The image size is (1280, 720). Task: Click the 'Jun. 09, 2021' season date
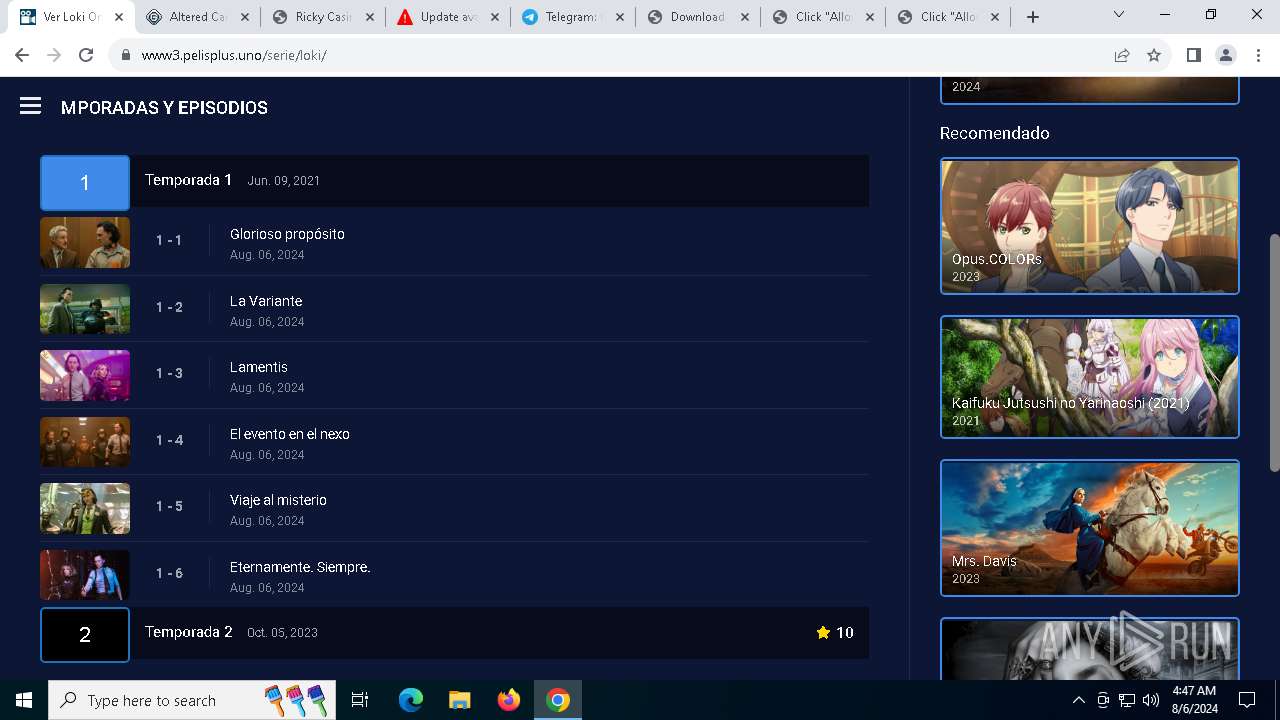pos(284,181)
